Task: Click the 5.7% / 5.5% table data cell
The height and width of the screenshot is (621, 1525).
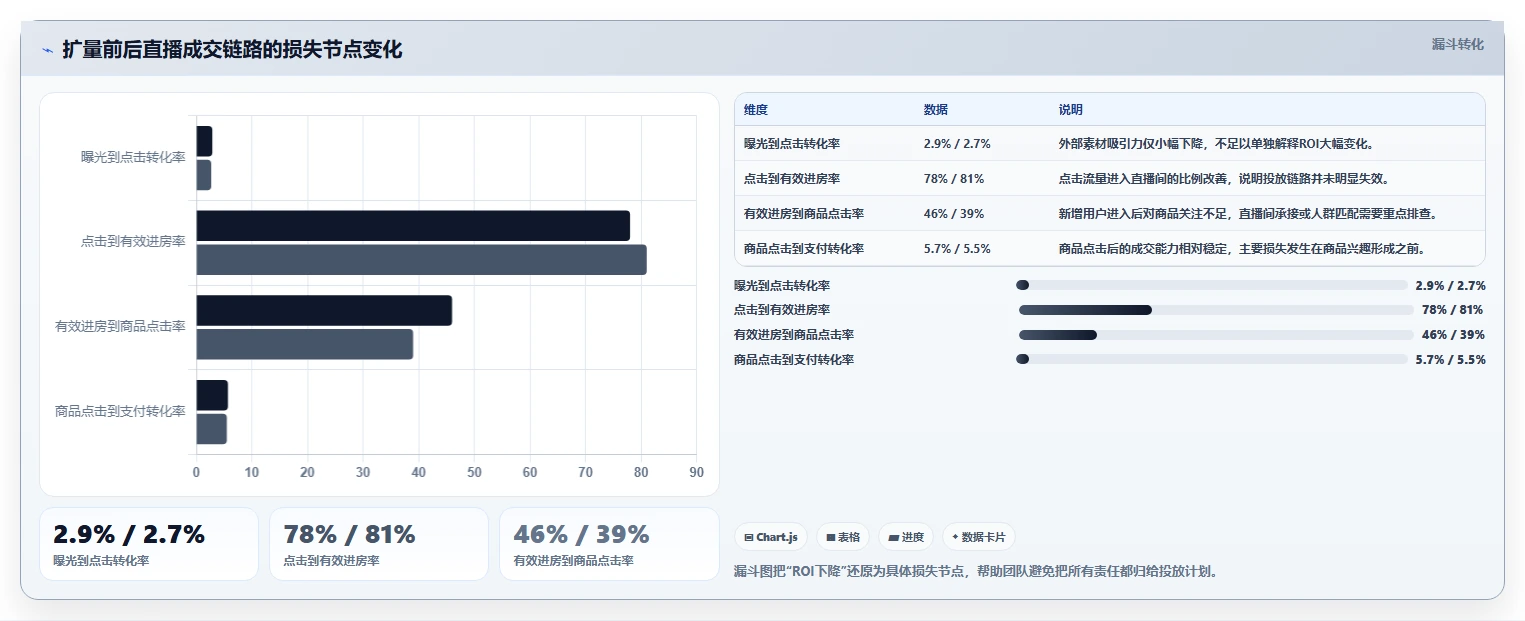Action: coord(957,249)
